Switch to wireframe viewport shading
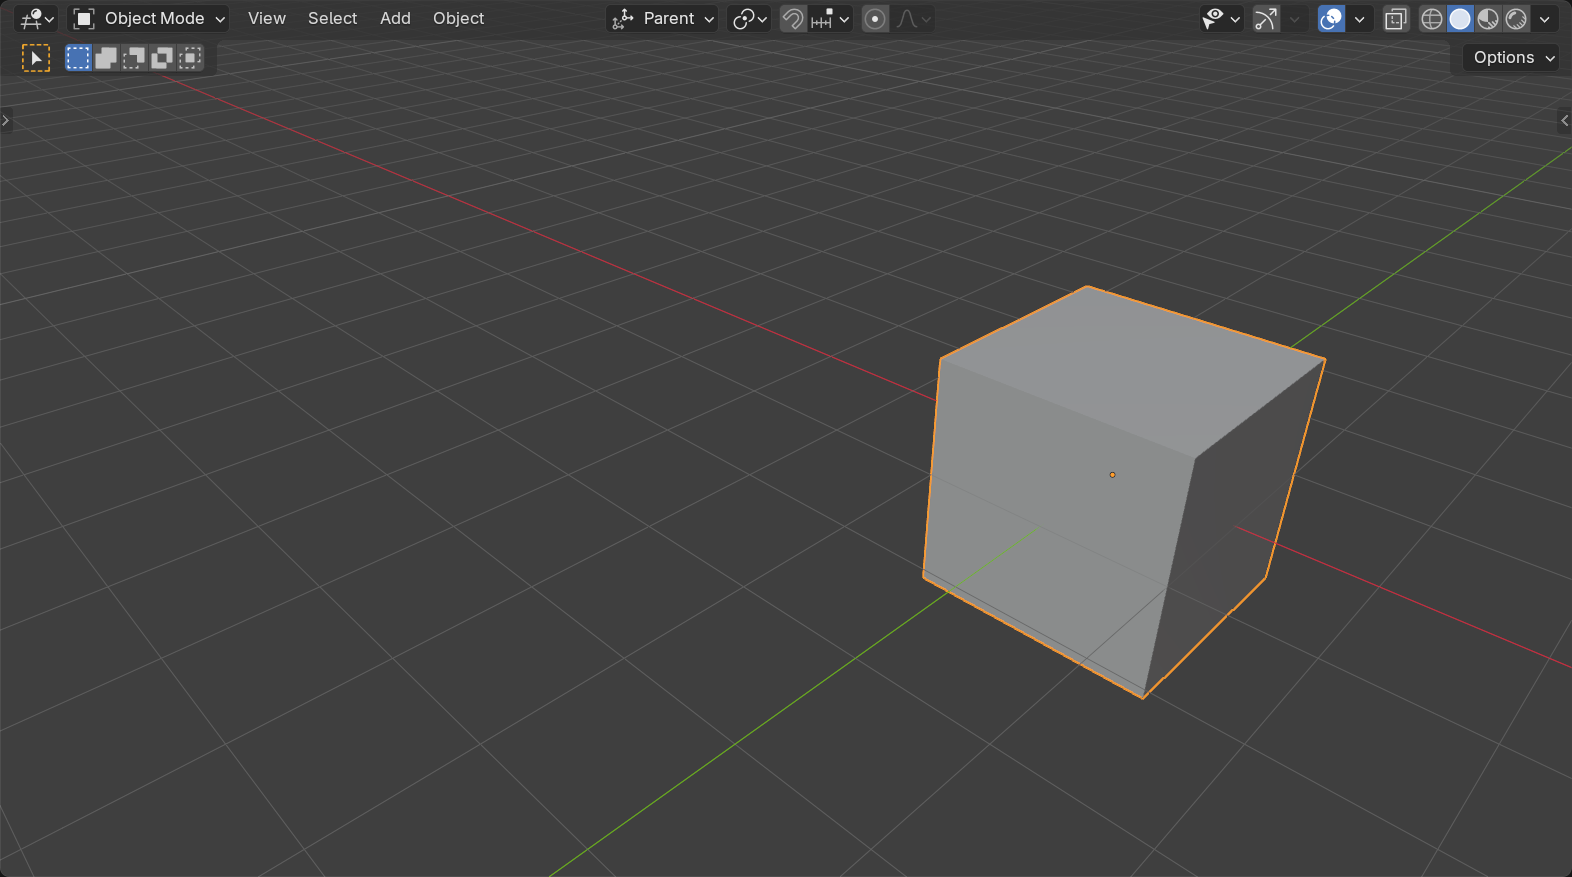This screenshot has width=1572, height=877. coord(1432,18)
